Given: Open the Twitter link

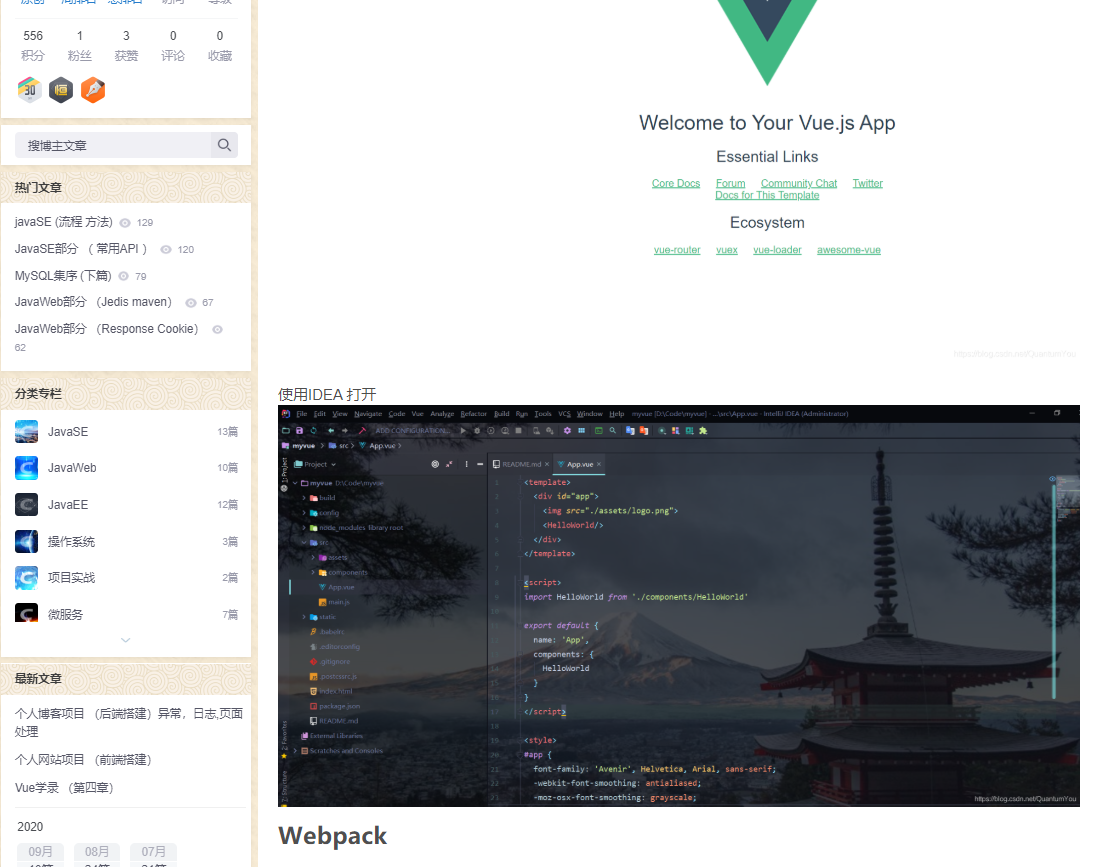Looking at the screenshot, I should [867, 183].
